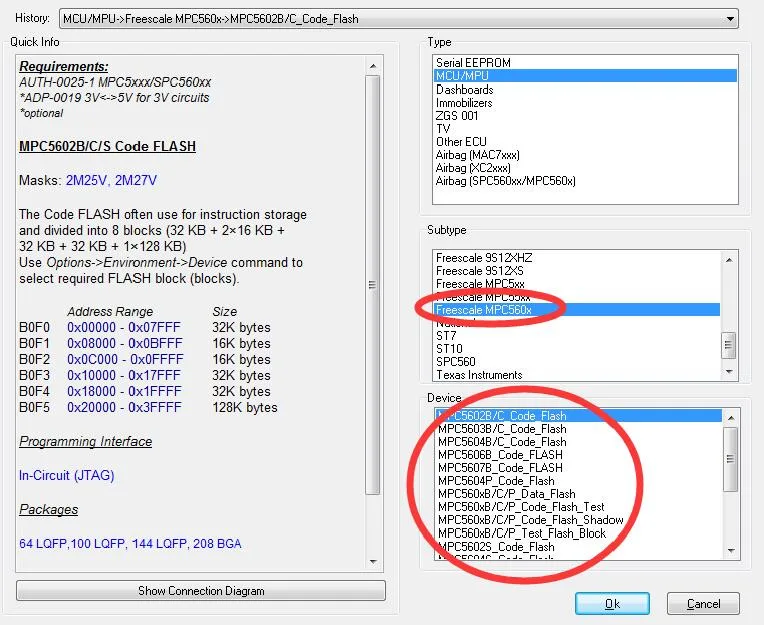This screenshot has width=764, height=625.
Task: Select Immobilizers in Type list
Action: [x=585, y=103]
